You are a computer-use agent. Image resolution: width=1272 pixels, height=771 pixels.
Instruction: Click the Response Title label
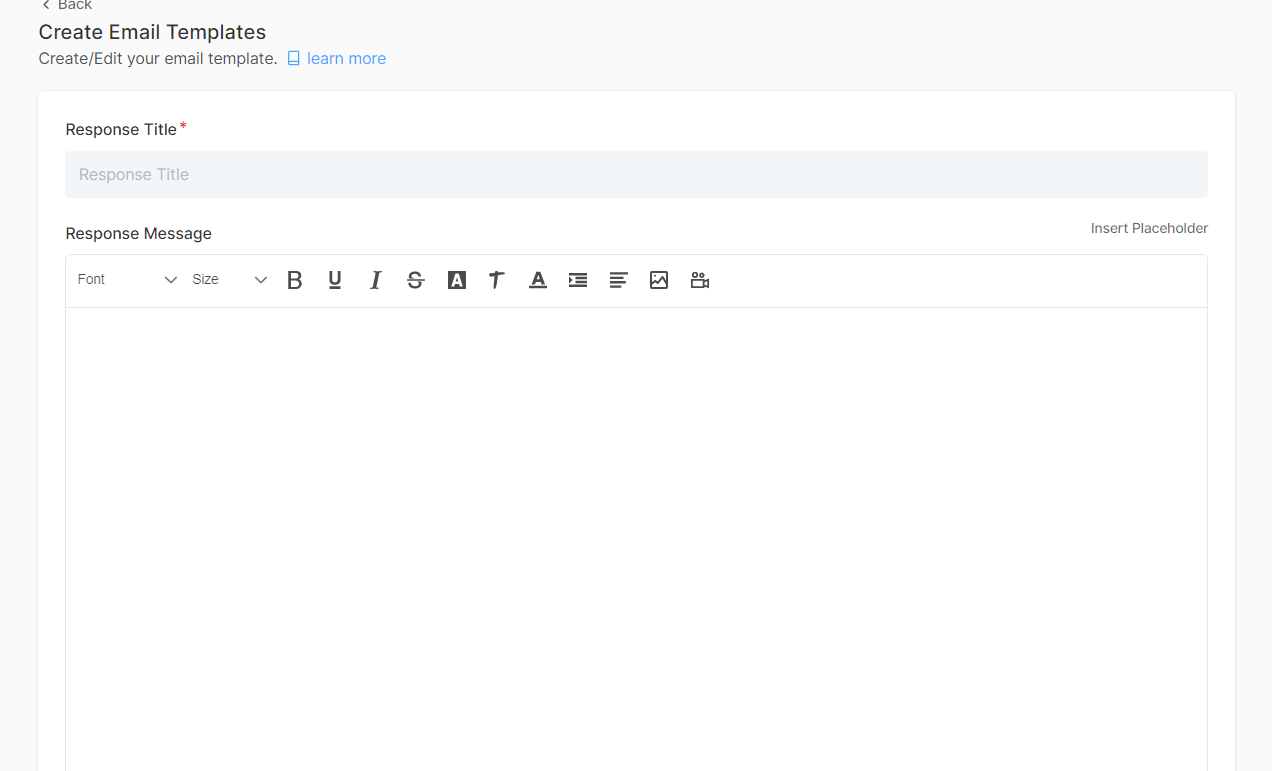[121, 129]
